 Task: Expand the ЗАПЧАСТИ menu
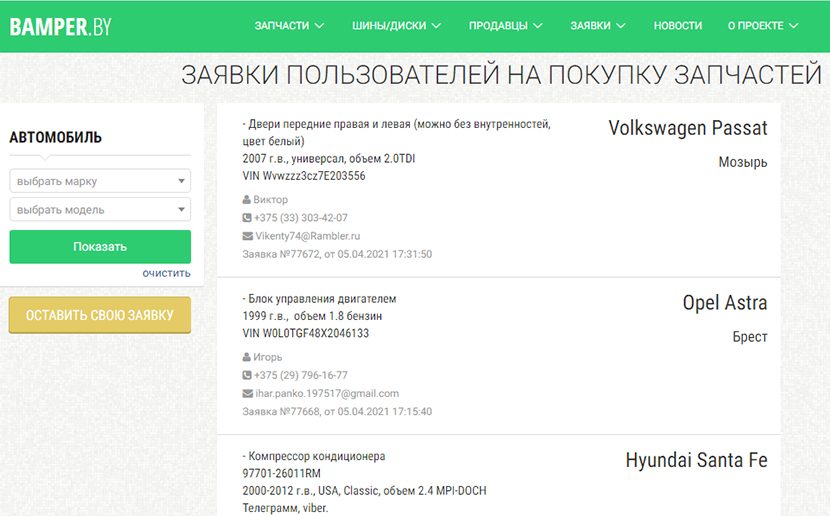pyautogui.click(x=289, y=26)
